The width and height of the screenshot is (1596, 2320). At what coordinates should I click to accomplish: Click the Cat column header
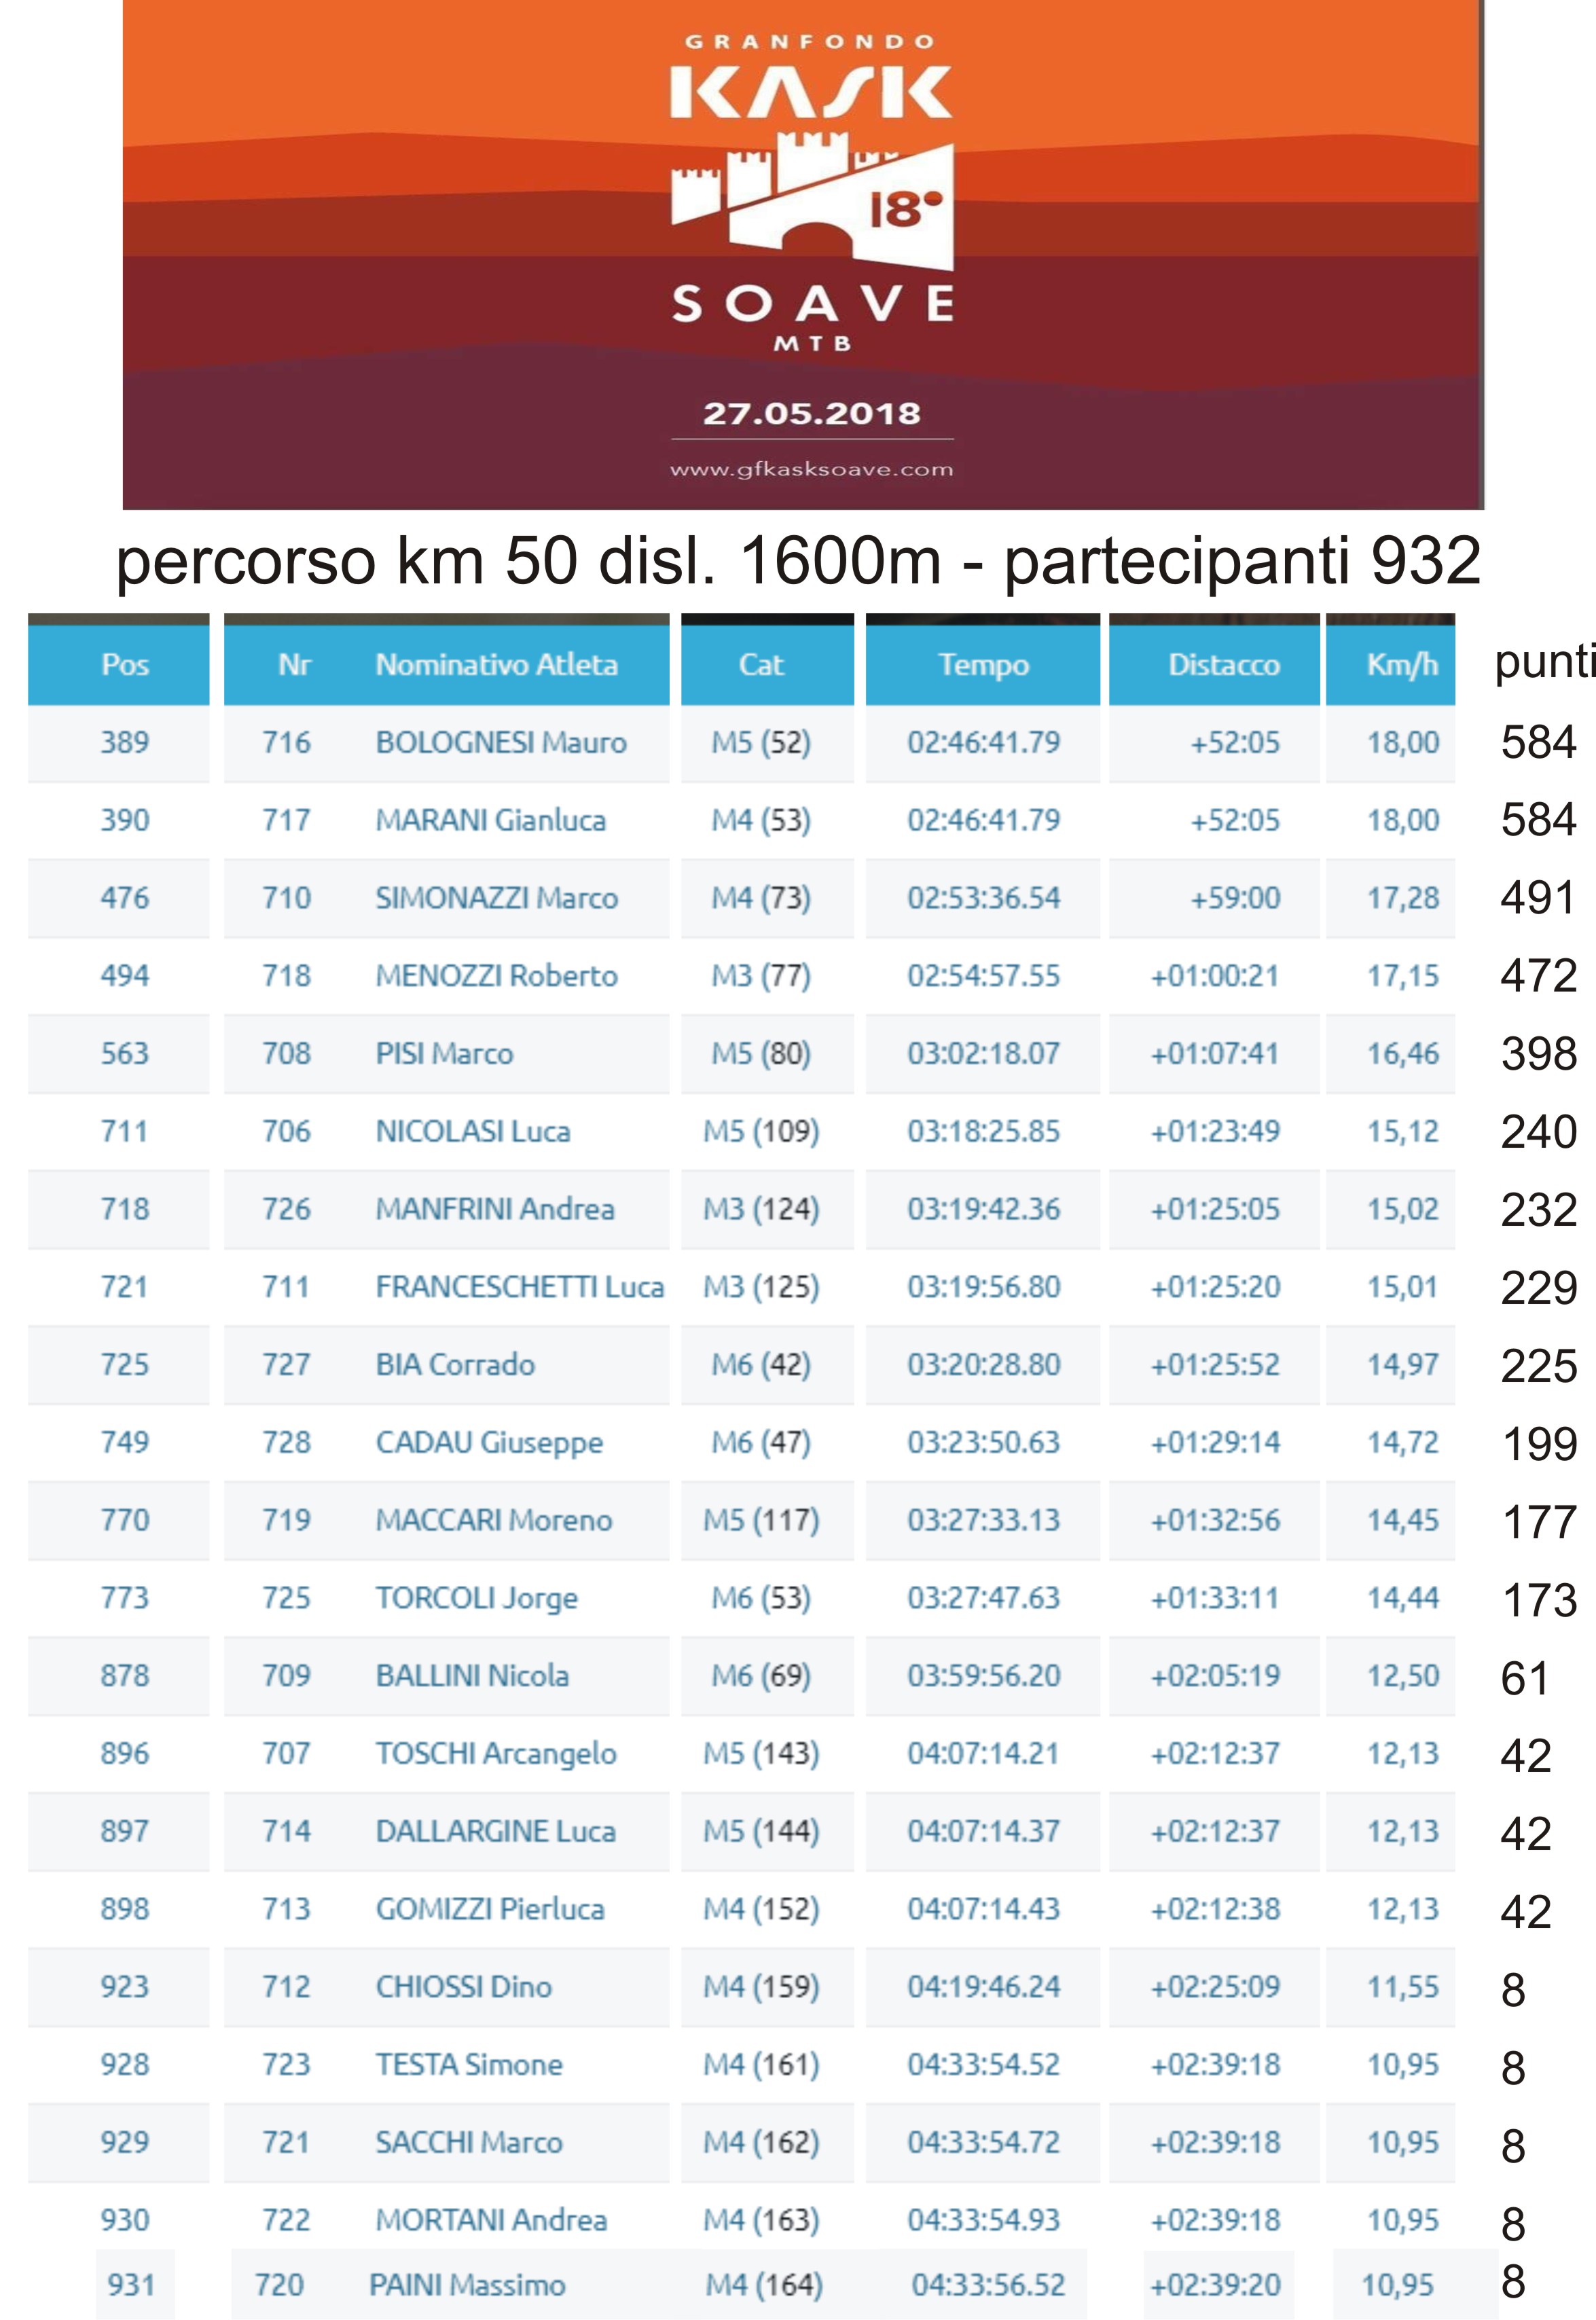761,664
